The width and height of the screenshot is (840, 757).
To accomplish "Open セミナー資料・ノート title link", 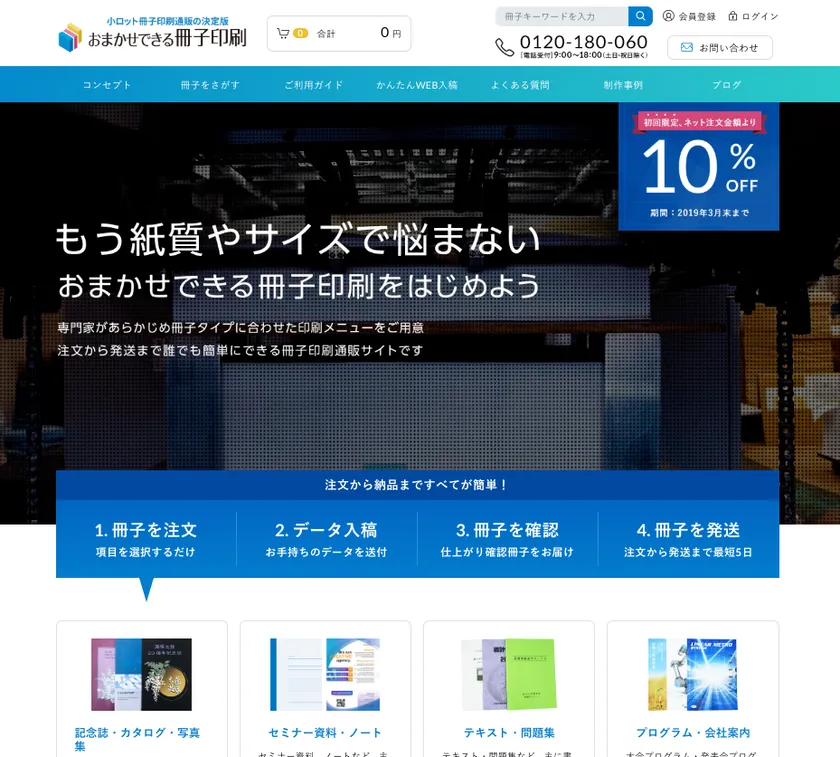I will pos(325,732).
